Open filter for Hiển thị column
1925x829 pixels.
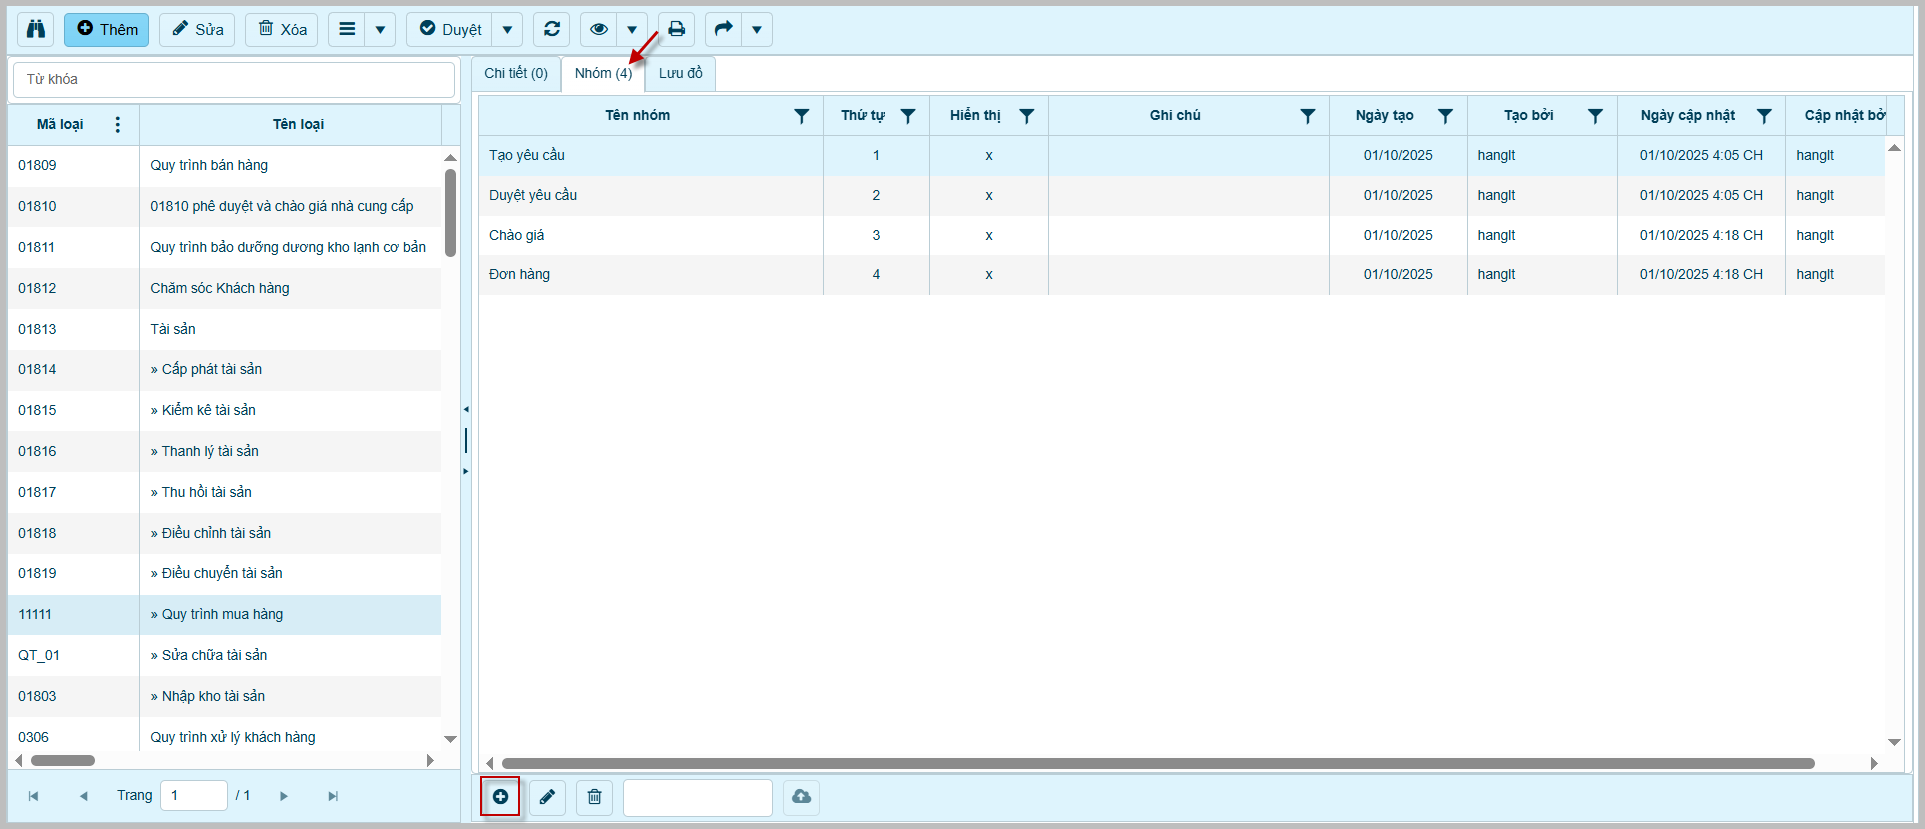click(1026, 116)
